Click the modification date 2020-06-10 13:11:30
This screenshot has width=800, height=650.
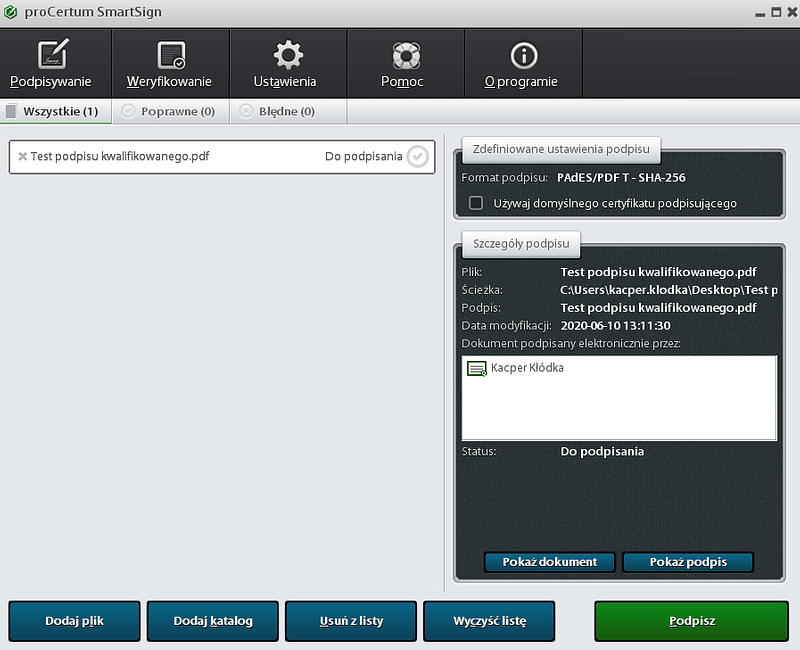615,326
